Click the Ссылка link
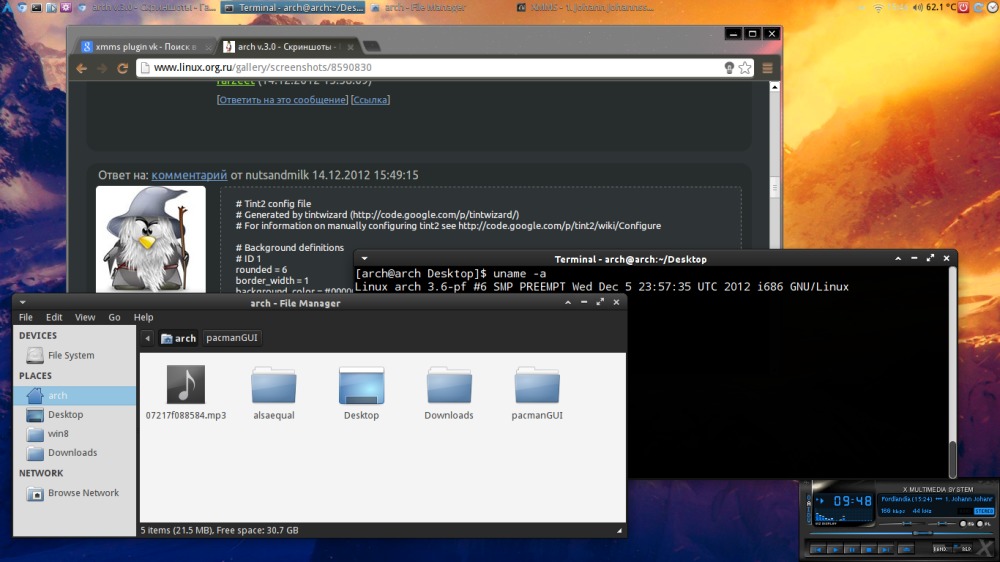 (370, 100)
